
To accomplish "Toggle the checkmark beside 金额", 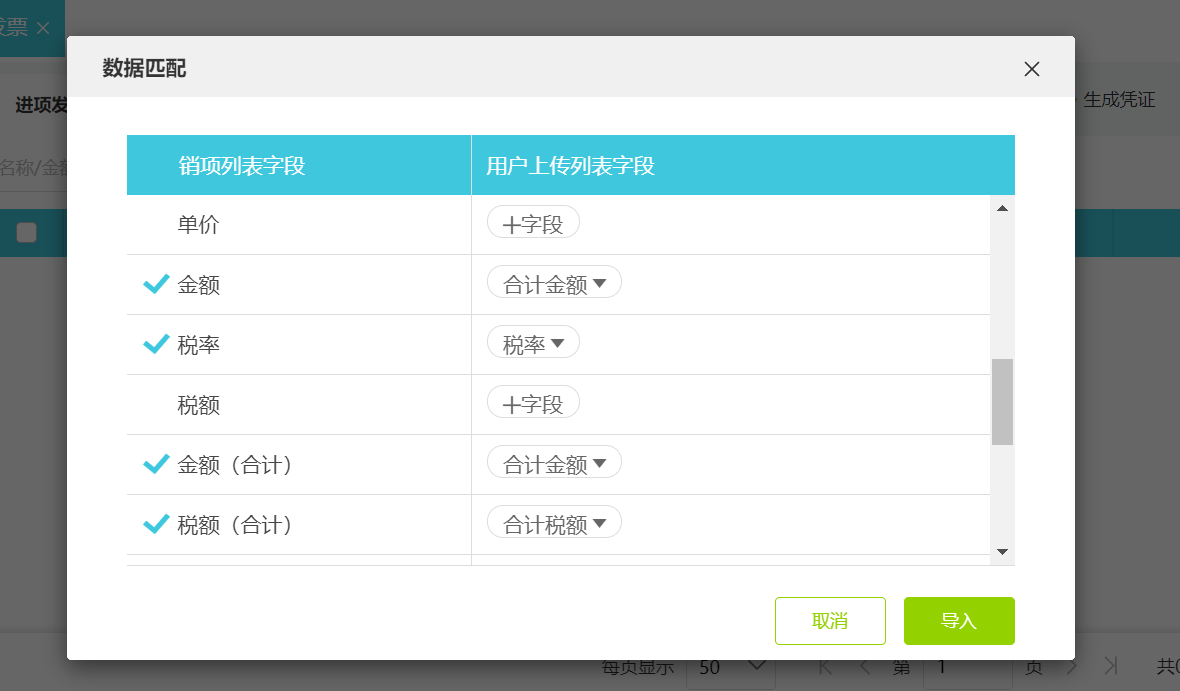I will coord(156,284).
